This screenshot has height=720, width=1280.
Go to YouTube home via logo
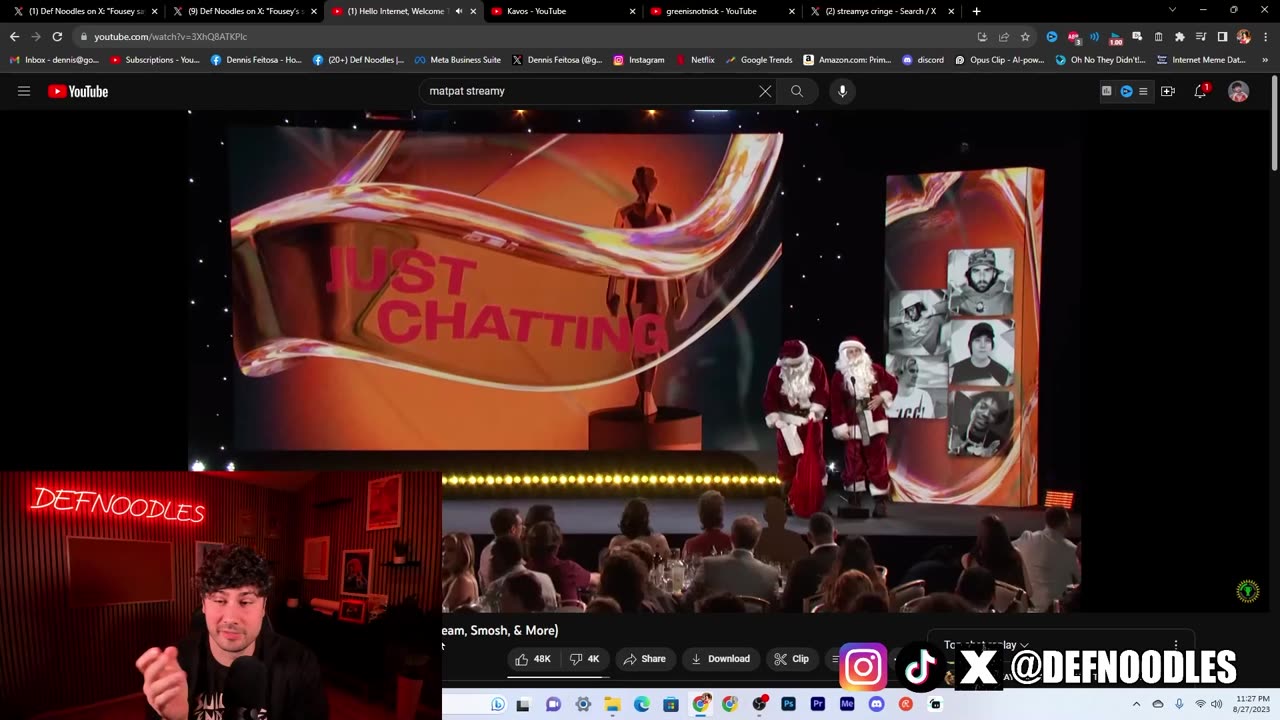78,91
